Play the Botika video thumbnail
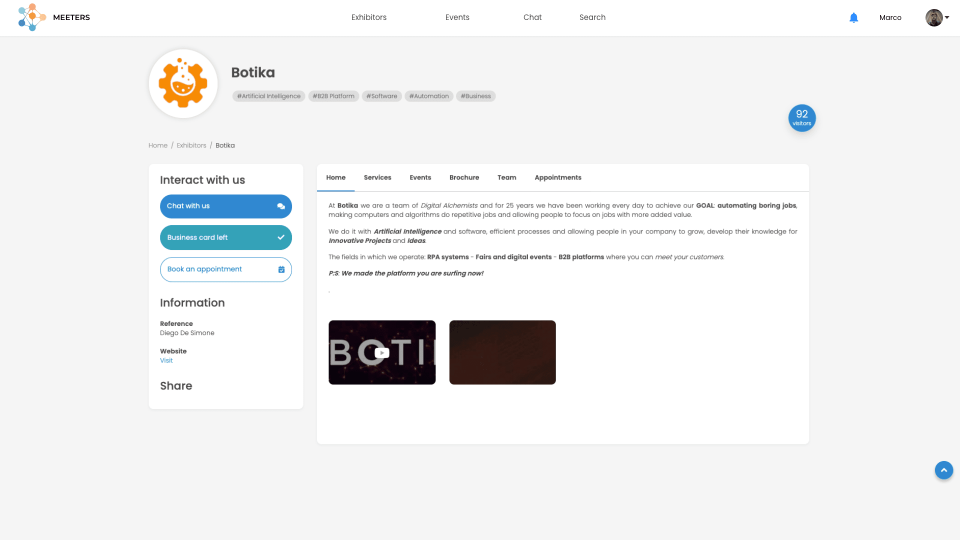The height and width of the screenshot is (540, 960). tap(382, 353)
